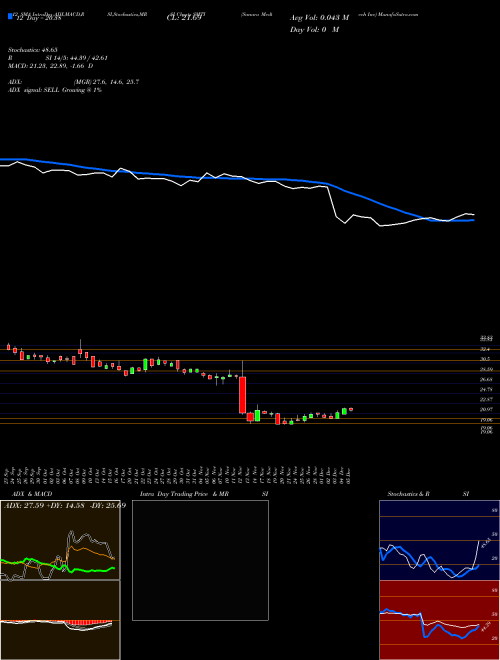Click the red MACD histogram bars
Image resolution: width=500 pixels, height=660 pixels.
88,623
